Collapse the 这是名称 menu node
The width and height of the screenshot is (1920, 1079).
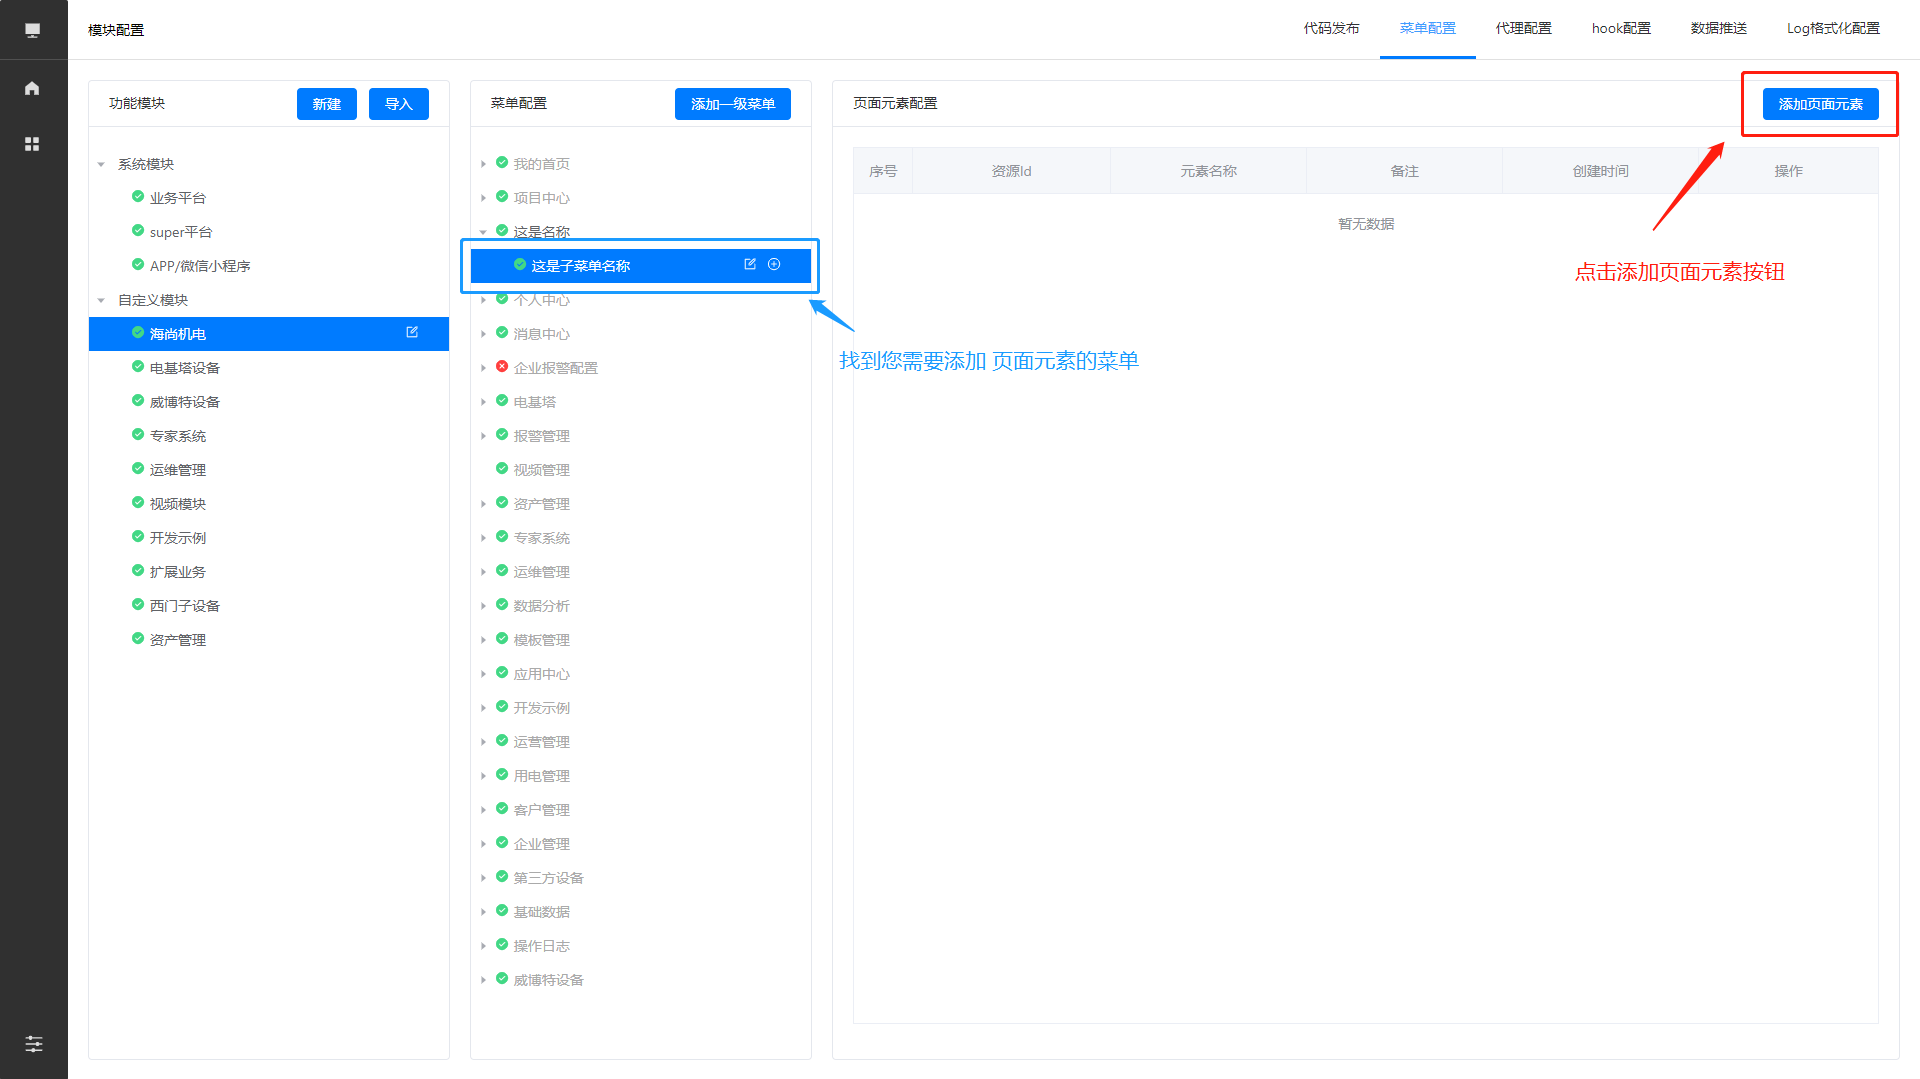pyautogui.click(x=483, y=232)
